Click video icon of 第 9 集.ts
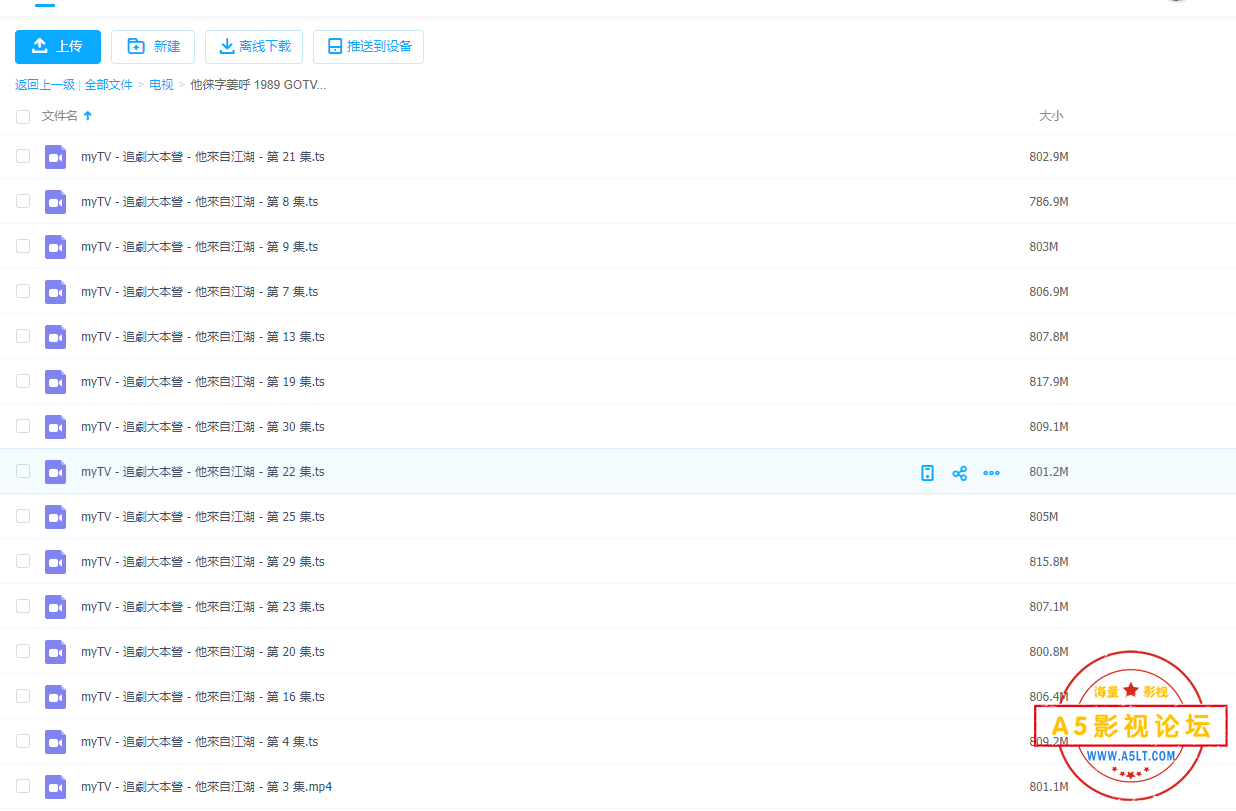This screenshot has height=811, width=1236. (x=56, y=247)
